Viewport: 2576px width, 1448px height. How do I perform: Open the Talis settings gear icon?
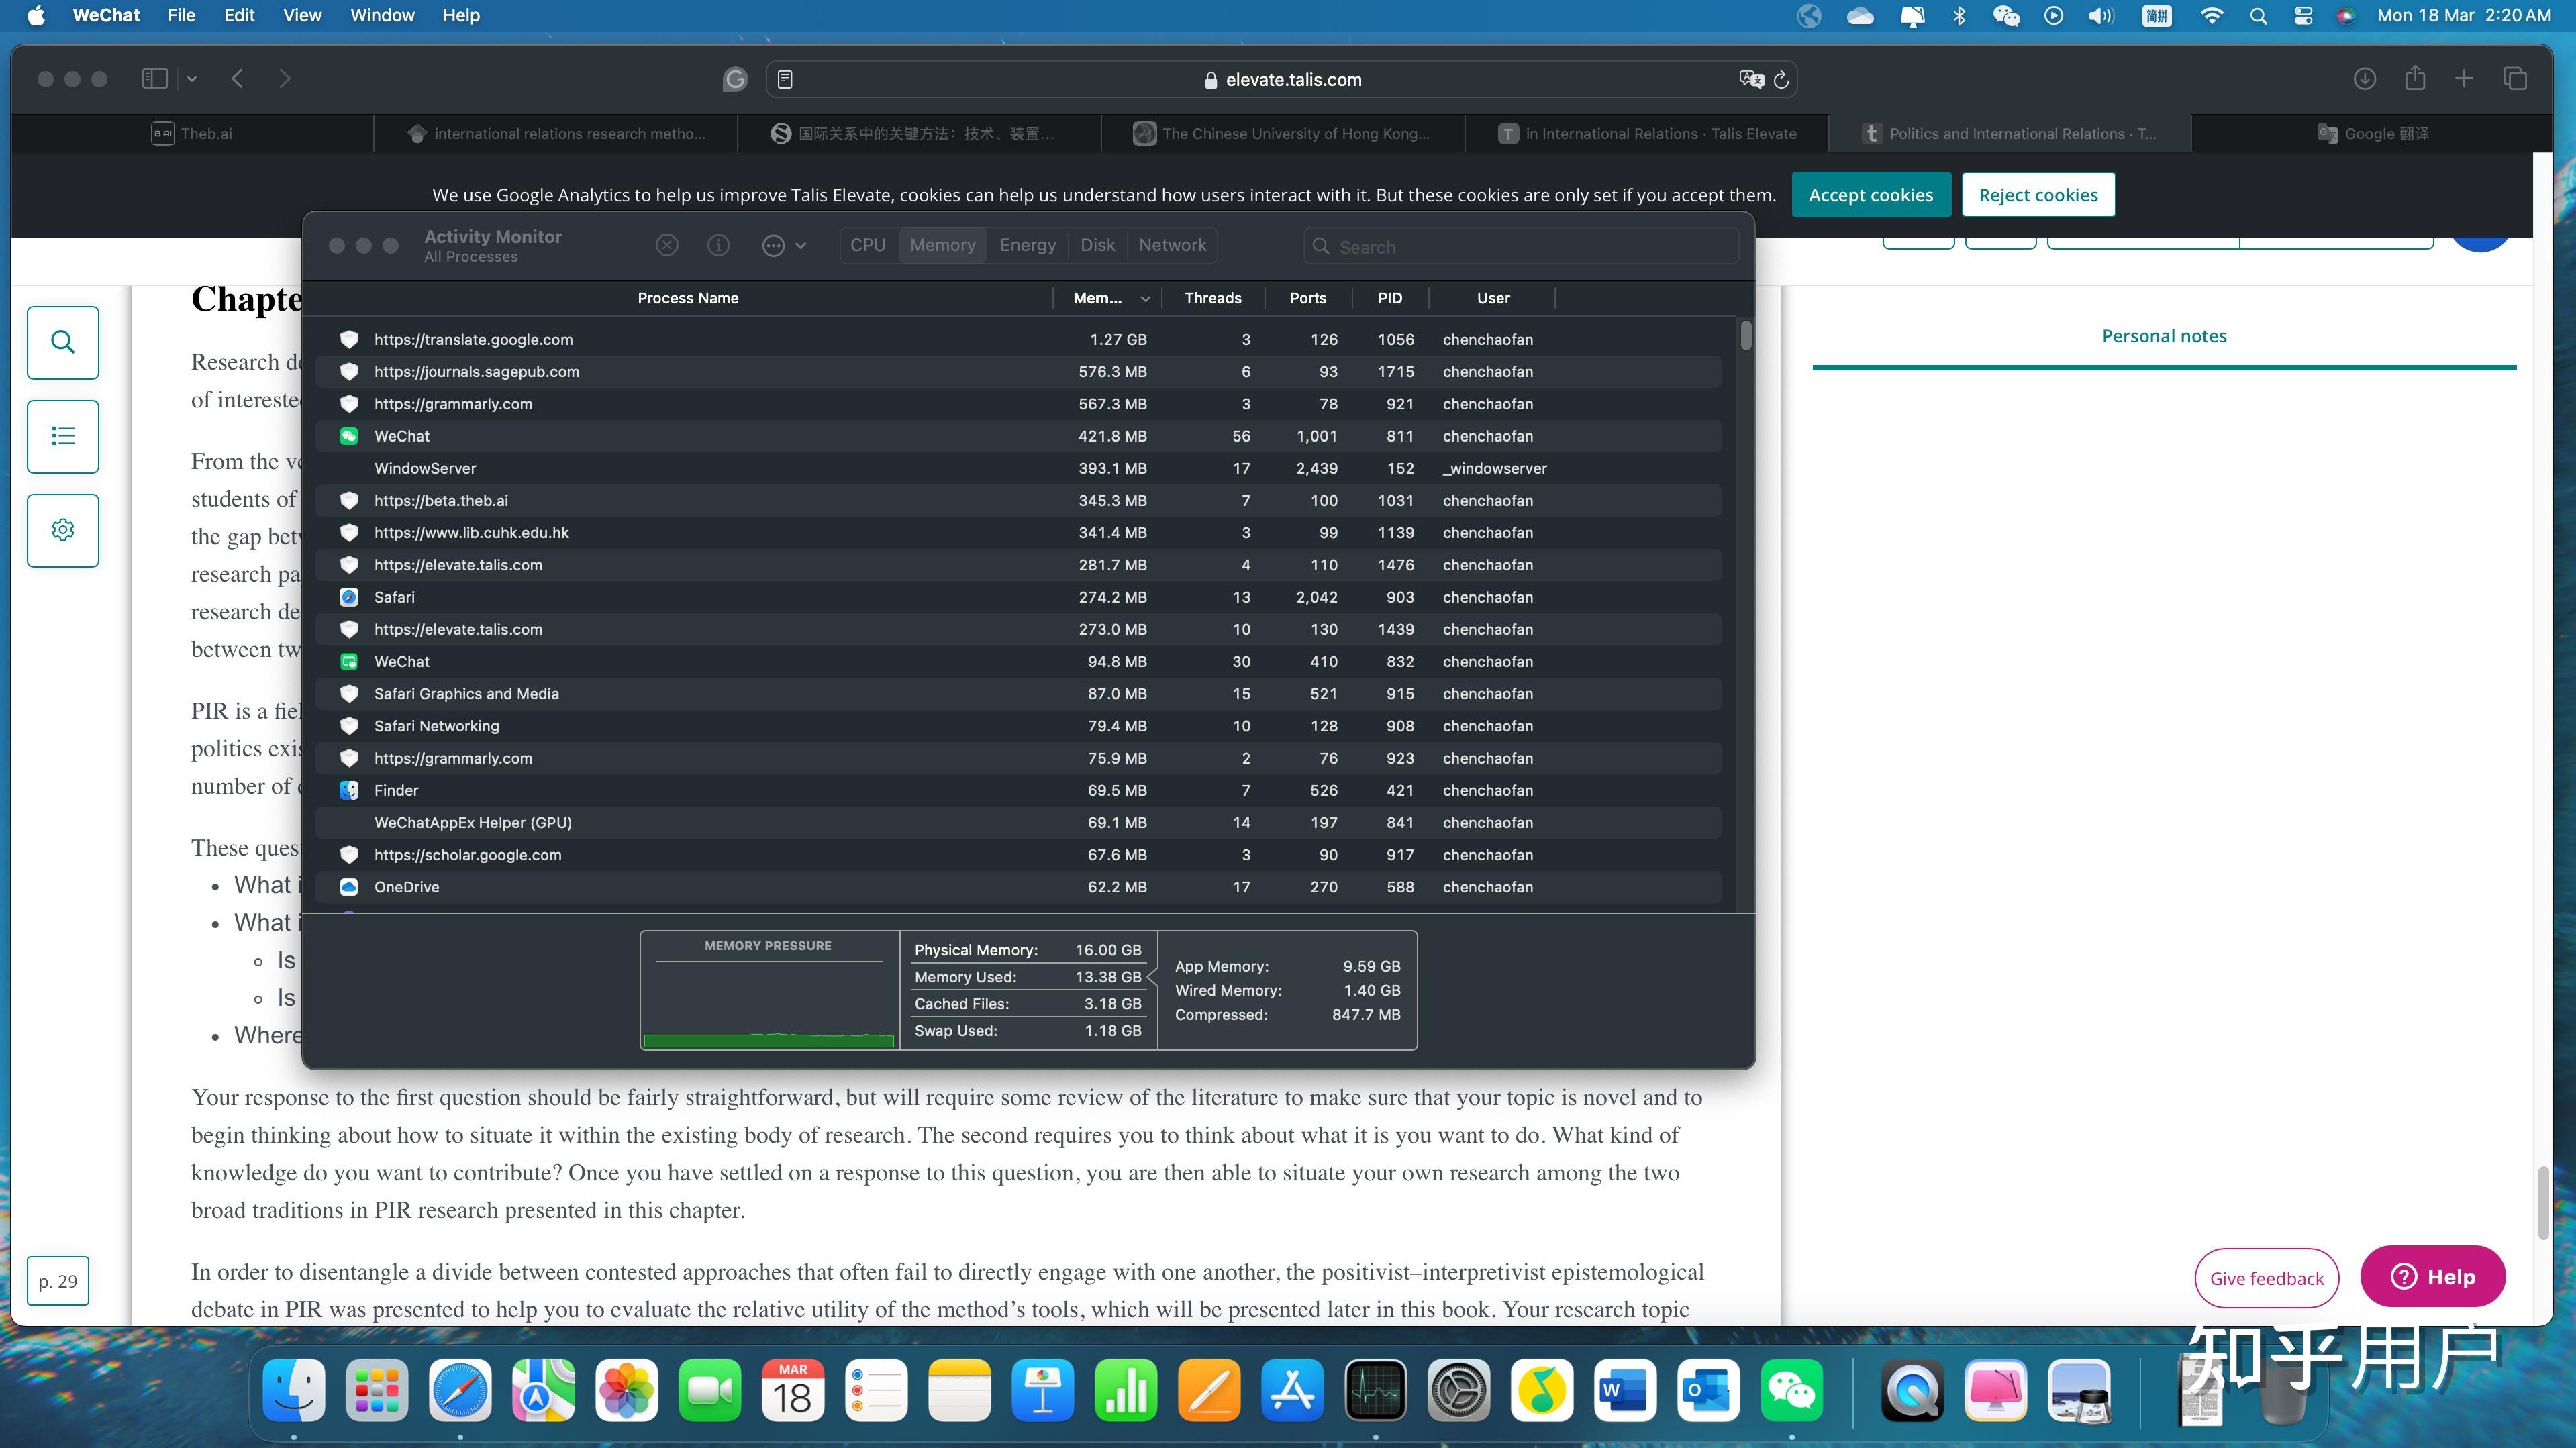63,530
